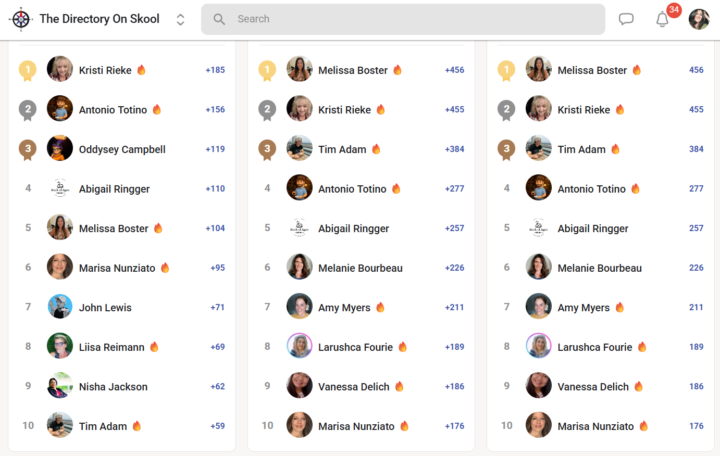Click The Directory On Skool compass logo
This screenshot has height=456, width=720.
[x=20, y=19]
